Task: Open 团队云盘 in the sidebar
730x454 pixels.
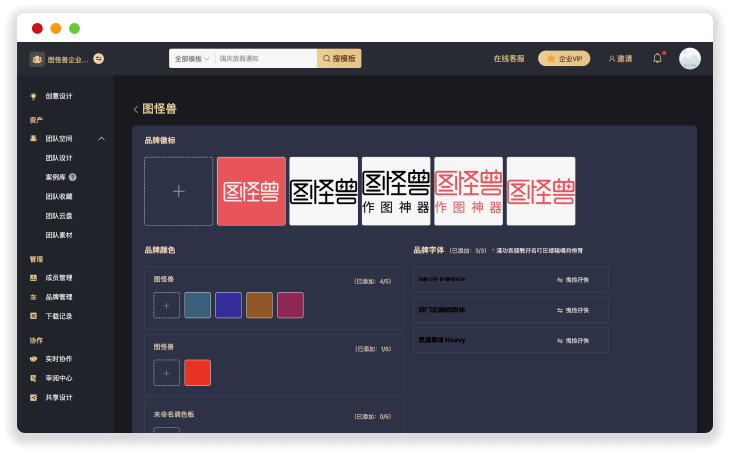Action: [59, 216]
